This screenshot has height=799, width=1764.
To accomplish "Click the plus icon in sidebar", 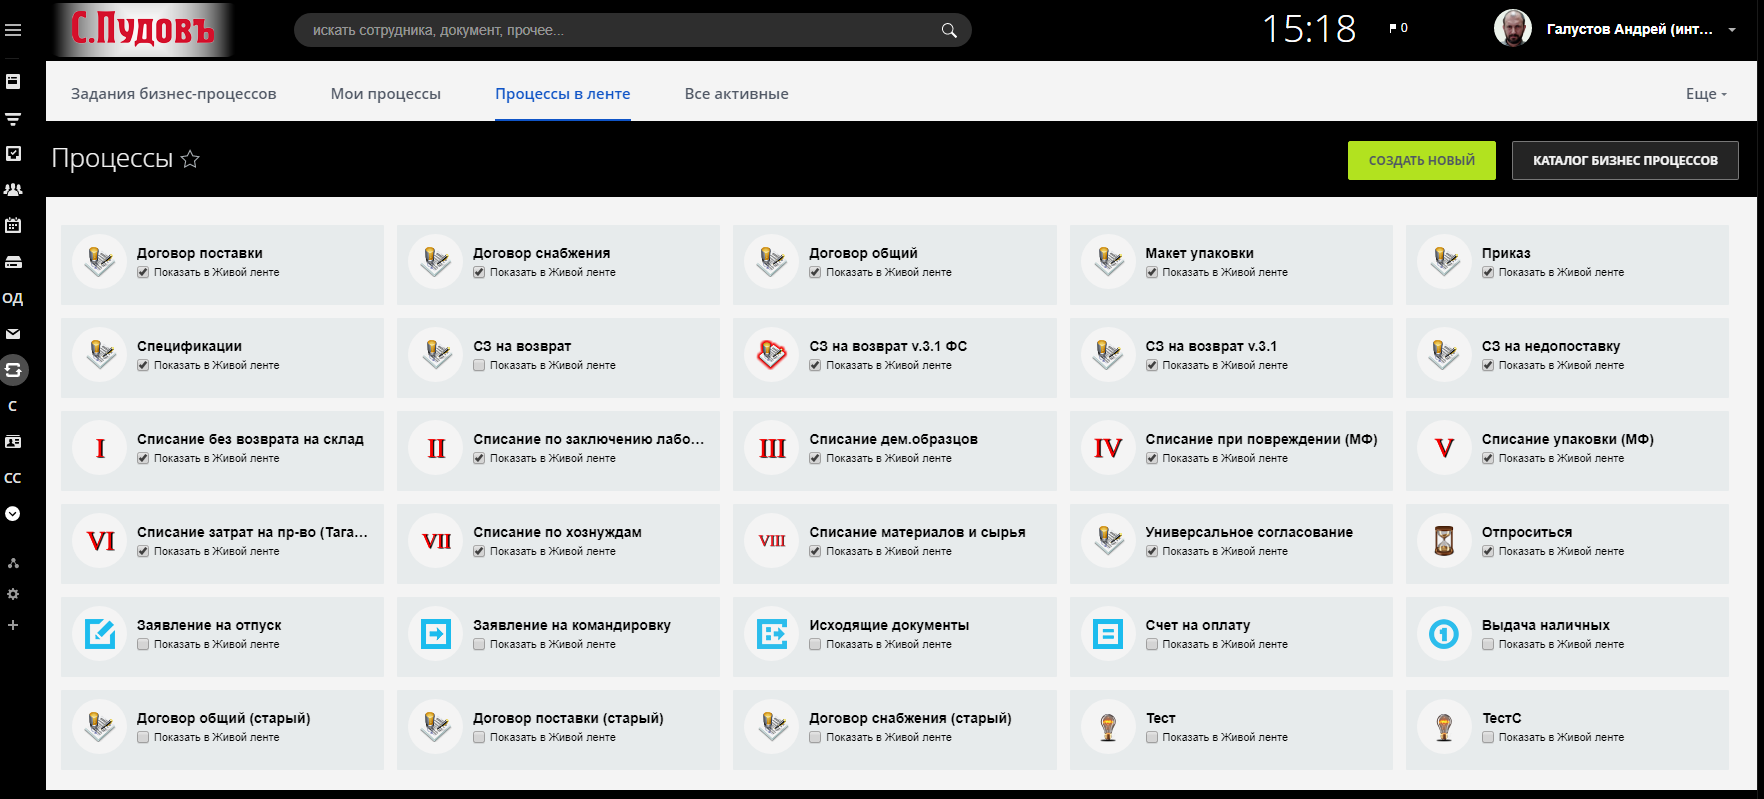I will 13,625.
